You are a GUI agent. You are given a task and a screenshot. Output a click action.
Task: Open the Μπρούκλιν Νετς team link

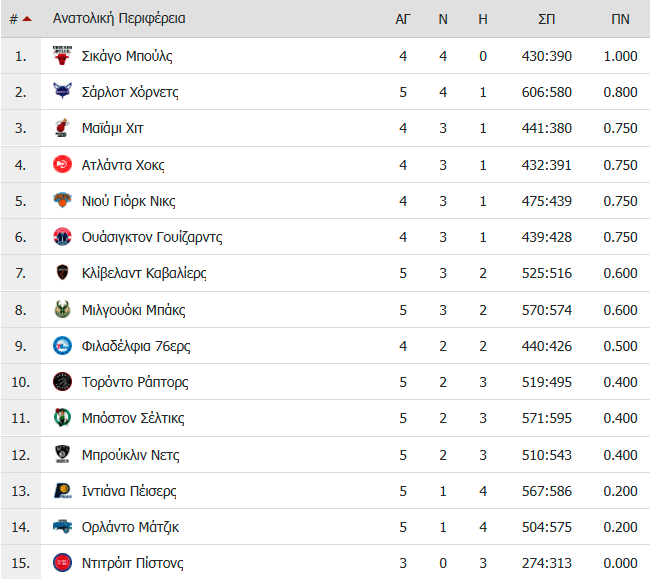pyautogui.click(x=130, y=455)
